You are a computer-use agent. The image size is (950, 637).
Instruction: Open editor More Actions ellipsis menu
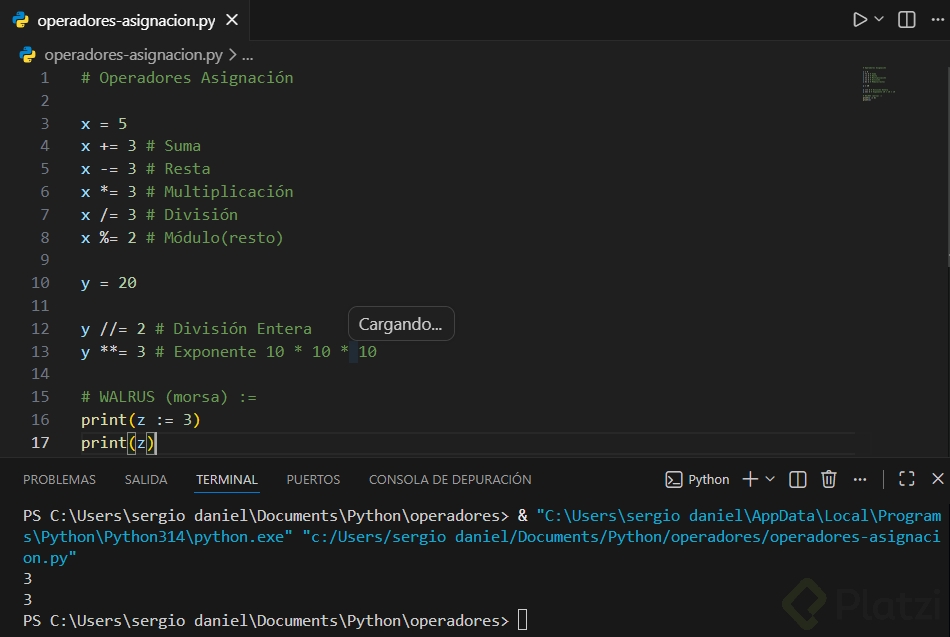click(x=936, y=19)
